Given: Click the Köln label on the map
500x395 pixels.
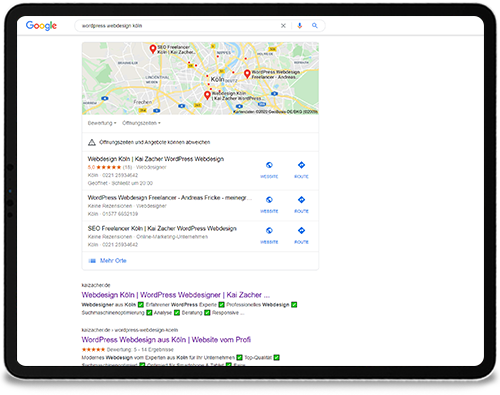Looking at the screenshot, I should [x=217, y=79].
